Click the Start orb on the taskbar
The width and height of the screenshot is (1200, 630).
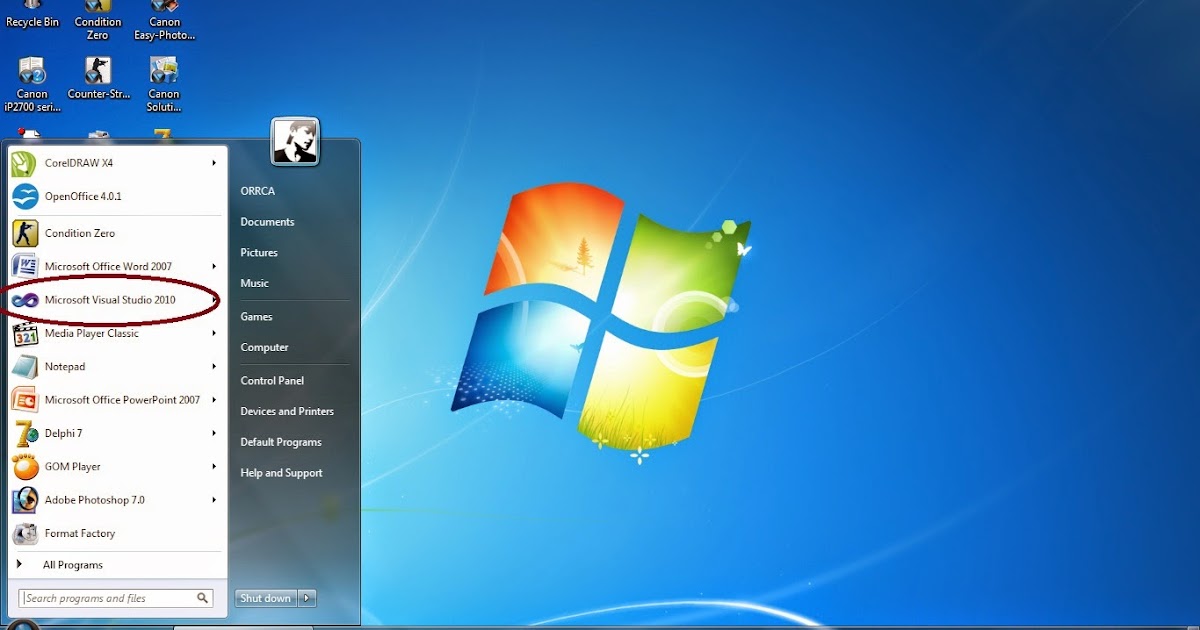24,625
